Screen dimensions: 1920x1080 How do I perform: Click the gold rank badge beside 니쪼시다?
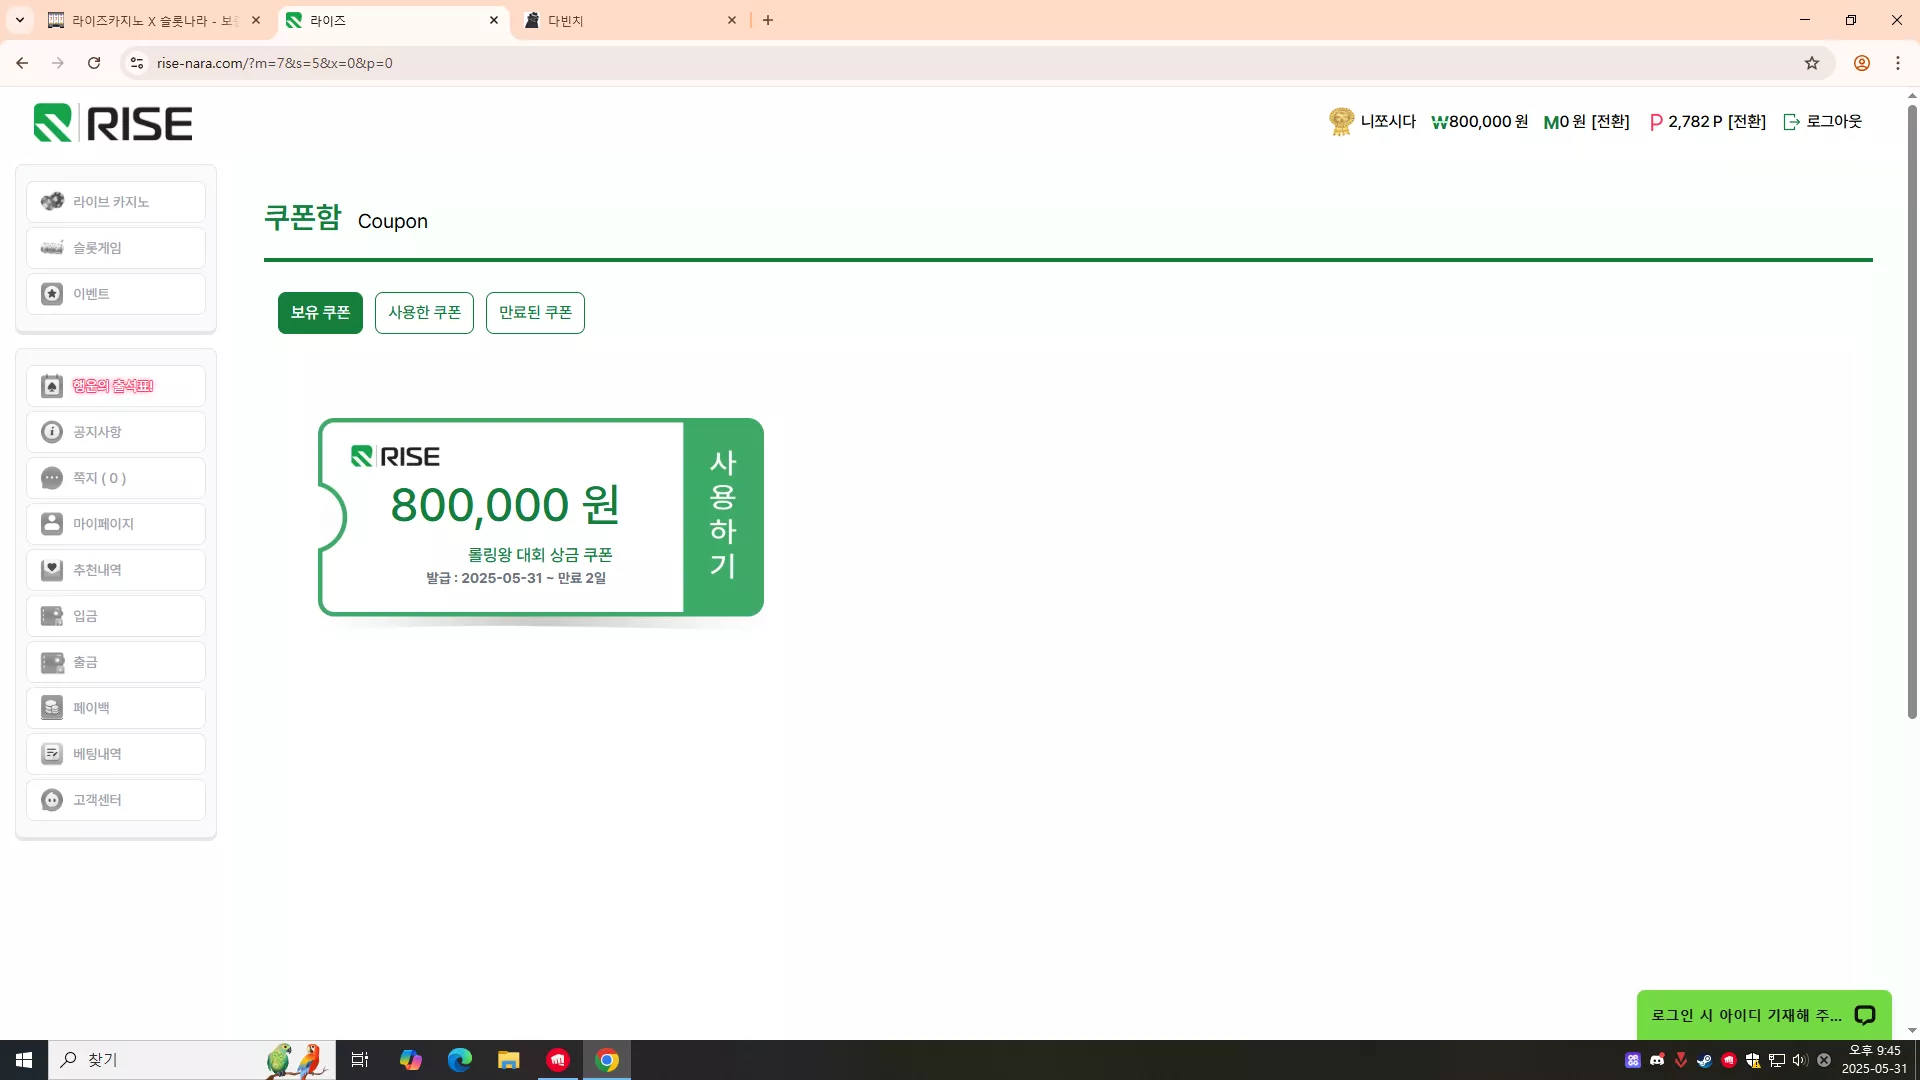pos(1341,122)
